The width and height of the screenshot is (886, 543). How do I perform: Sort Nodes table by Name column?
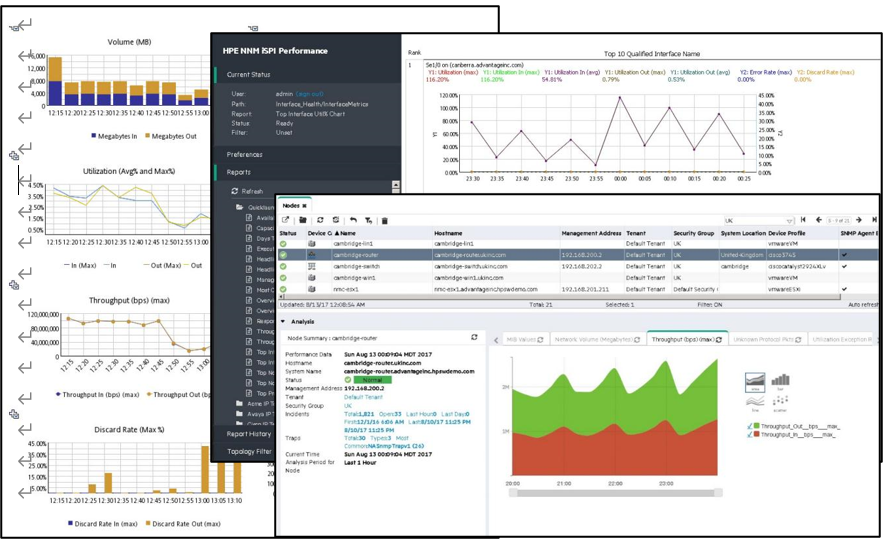[345, 233]
